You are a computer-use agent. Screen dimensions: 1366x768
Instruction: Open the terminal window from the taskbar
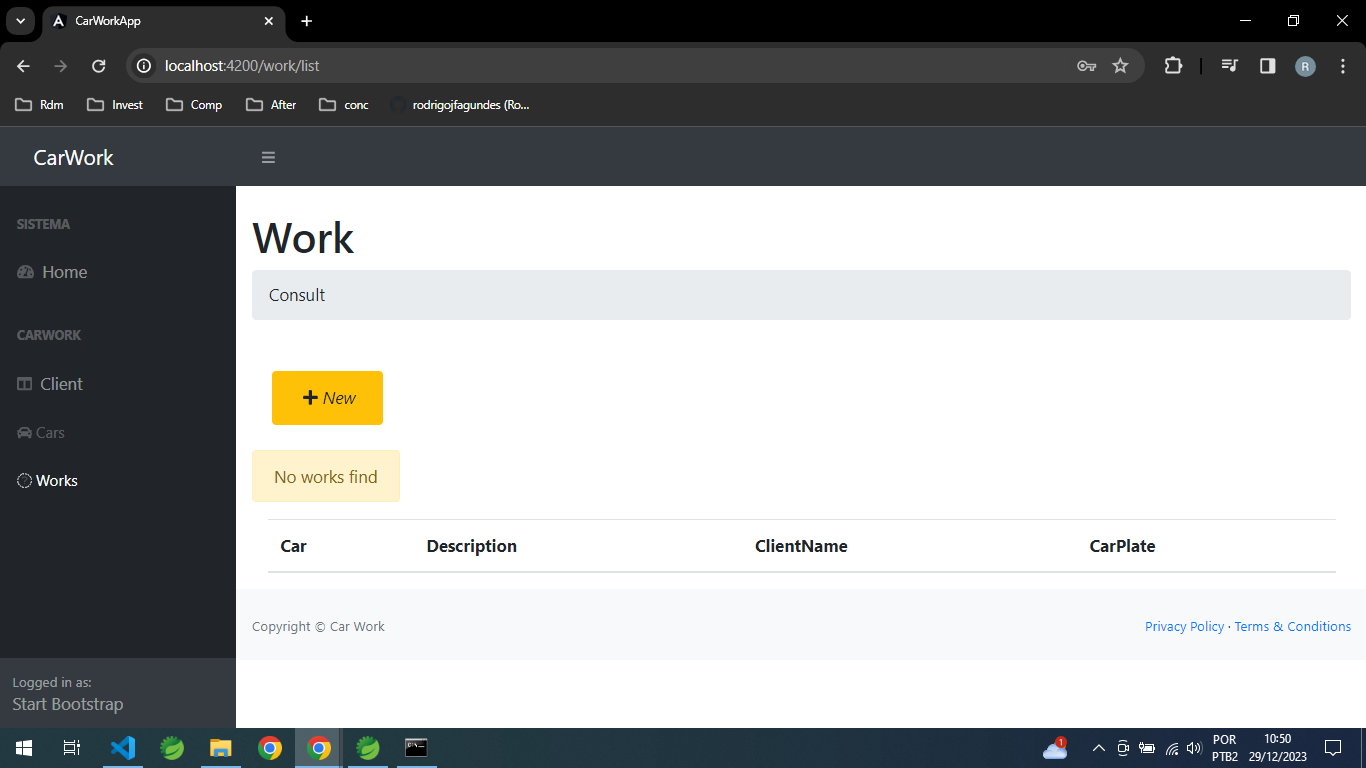pos(416,748)
